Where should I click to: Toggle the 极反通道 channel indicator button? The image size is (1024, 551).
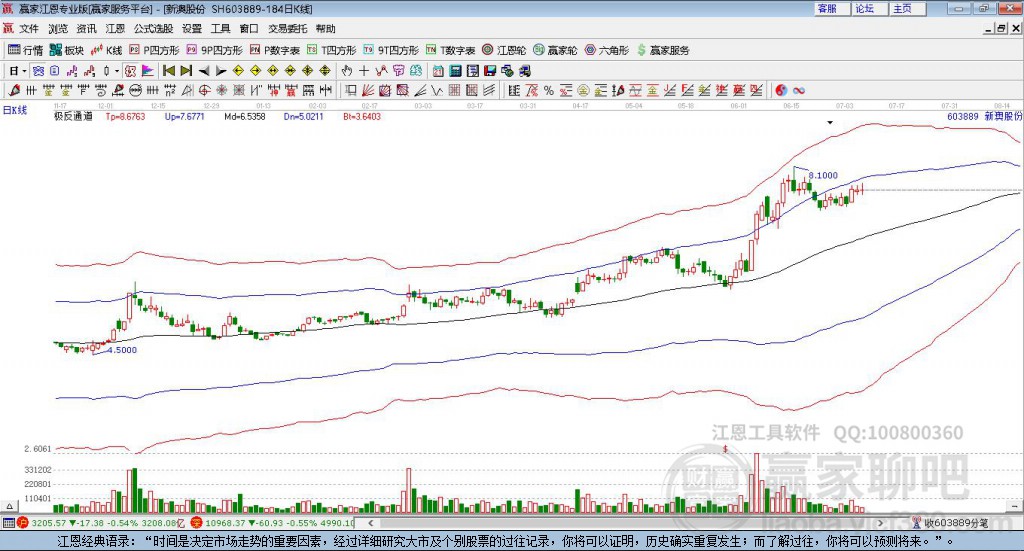(131, 71)
